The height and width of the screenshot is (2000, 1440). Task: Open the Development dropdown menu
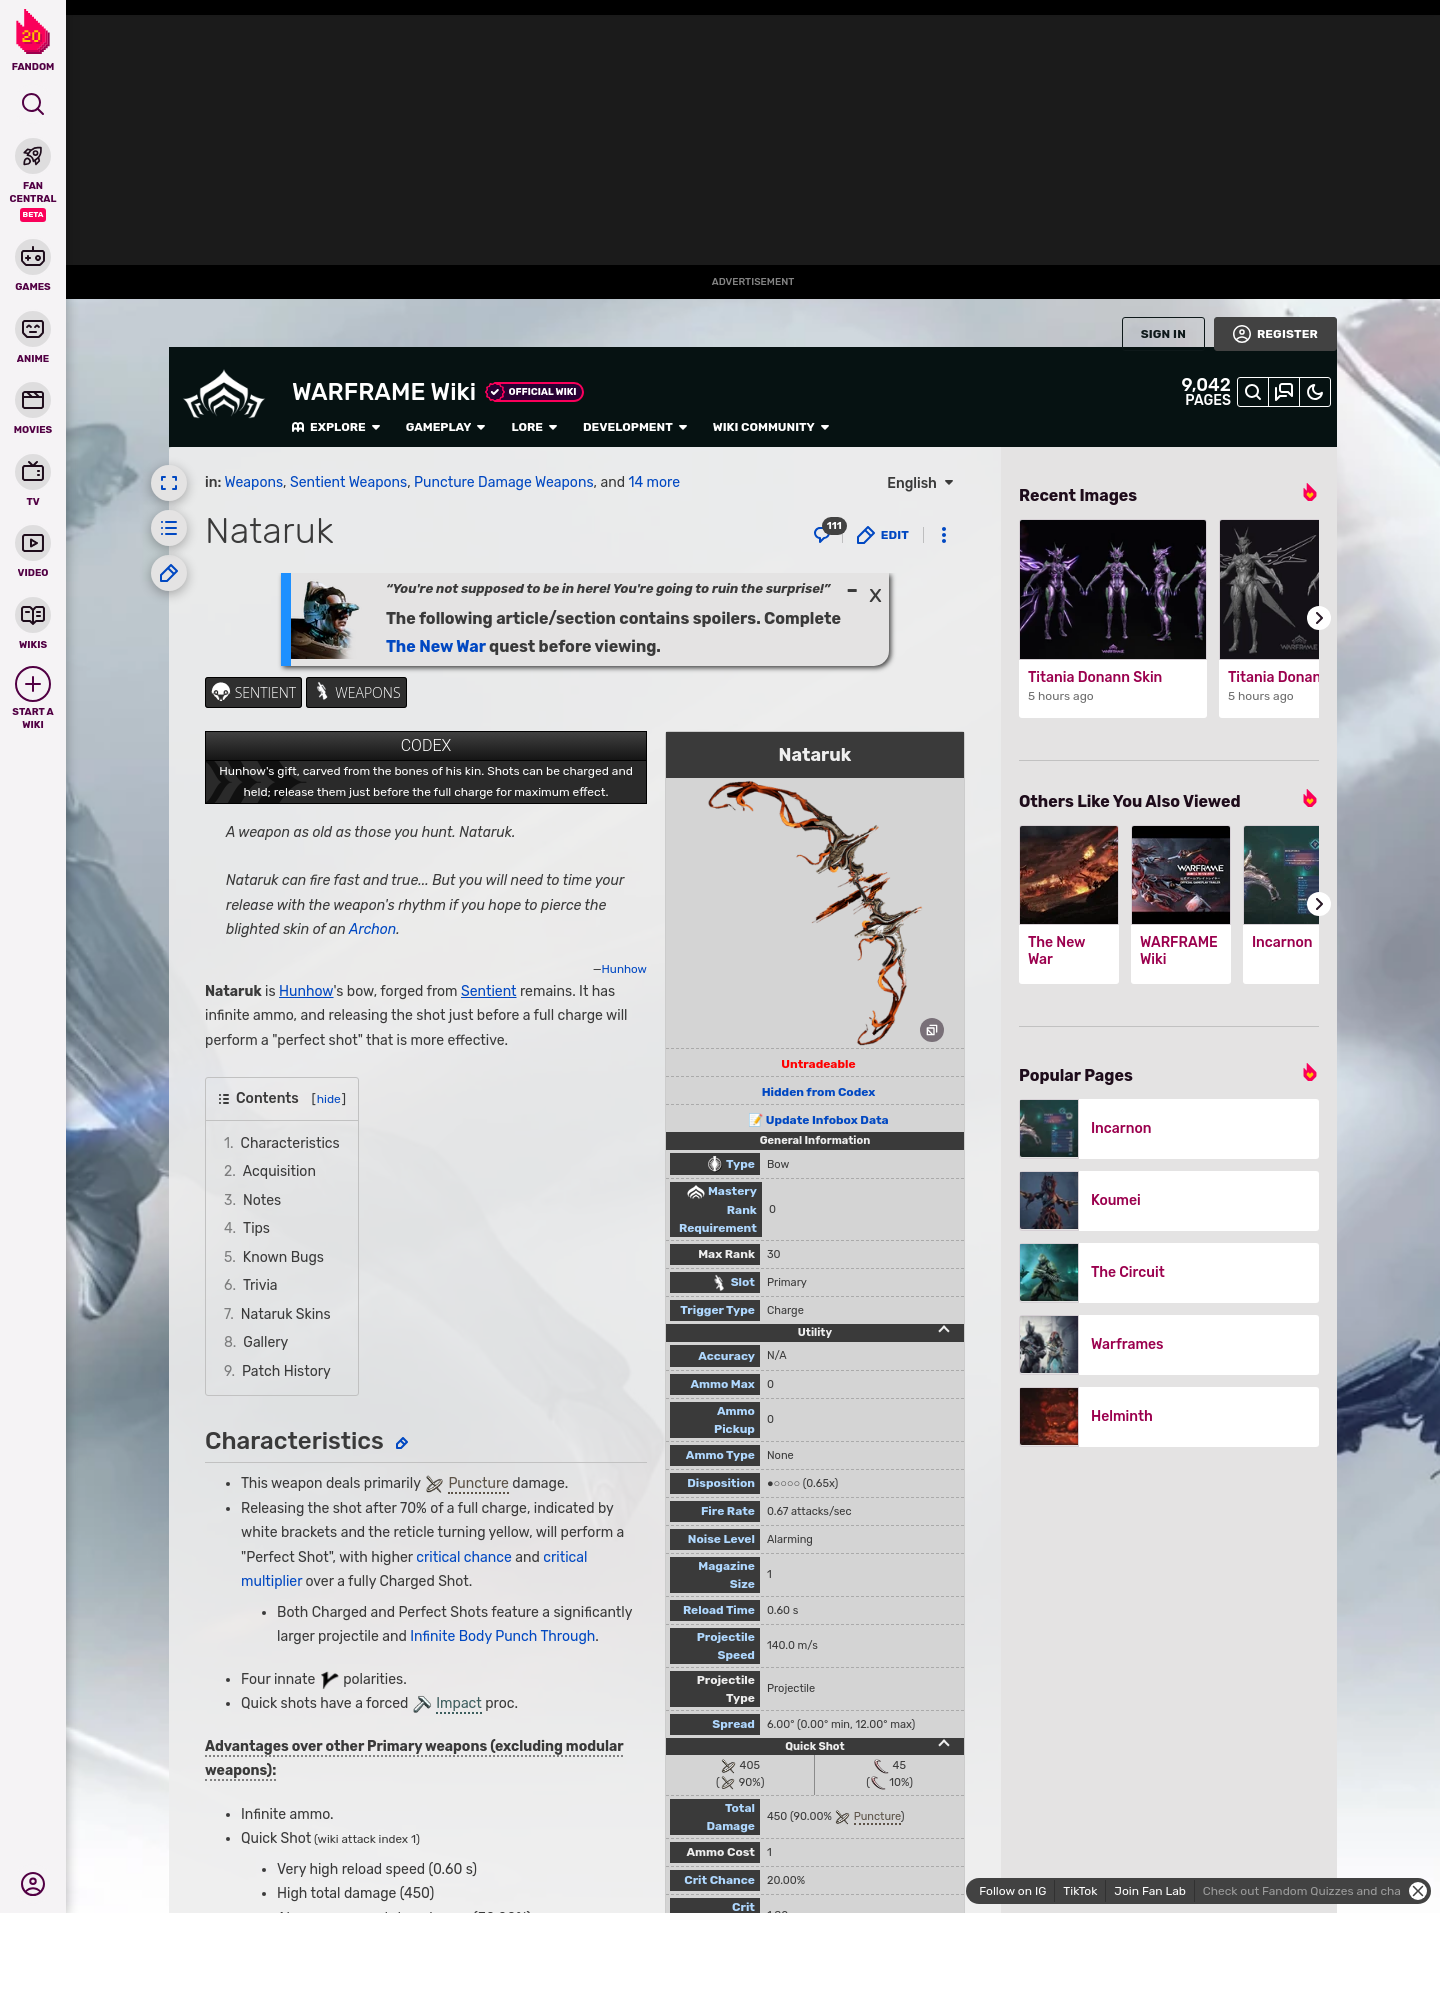coord(635,427)
